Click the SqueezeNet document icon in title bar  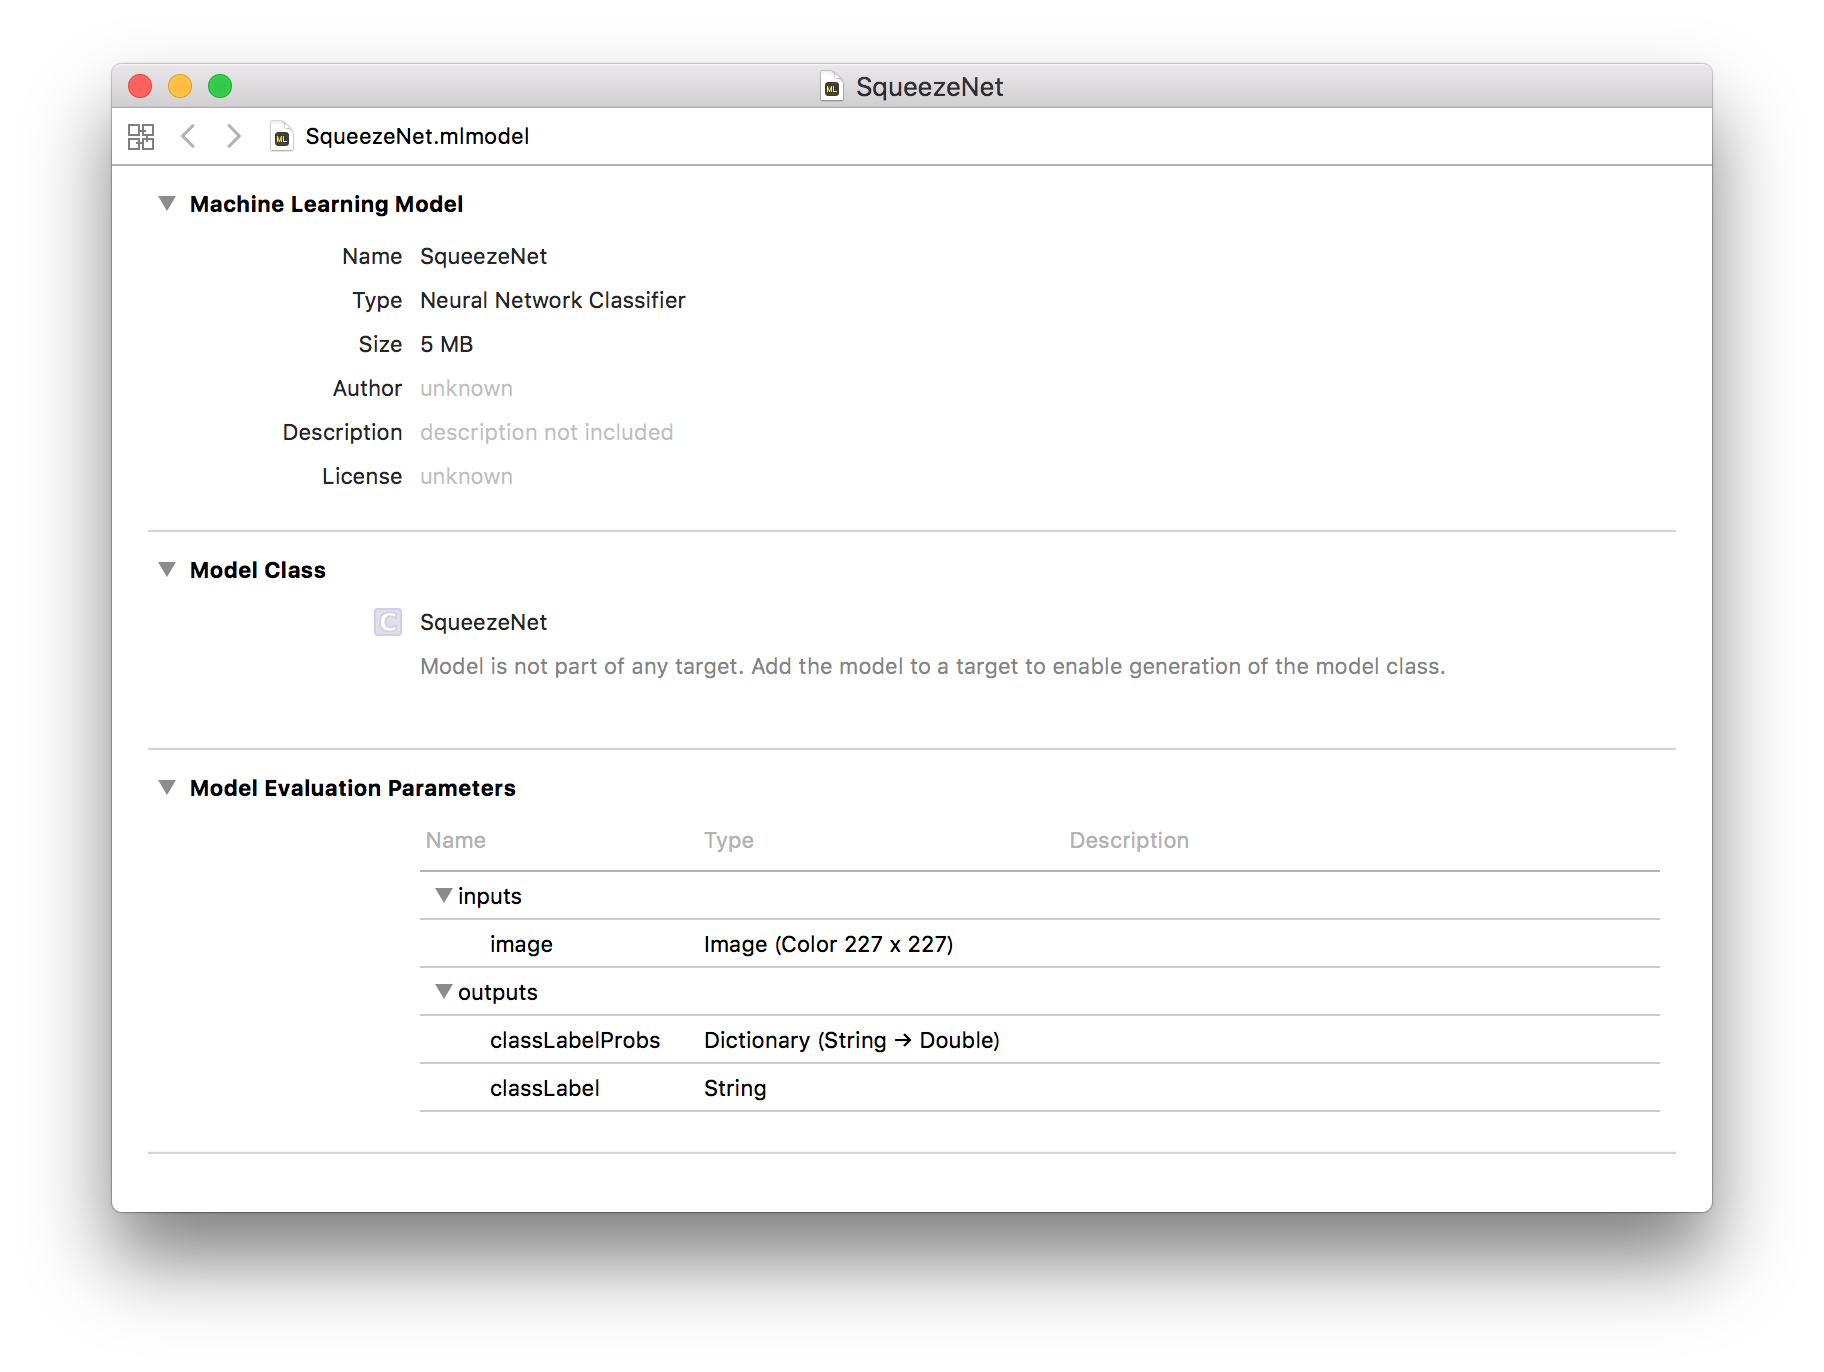coord(832,87)
